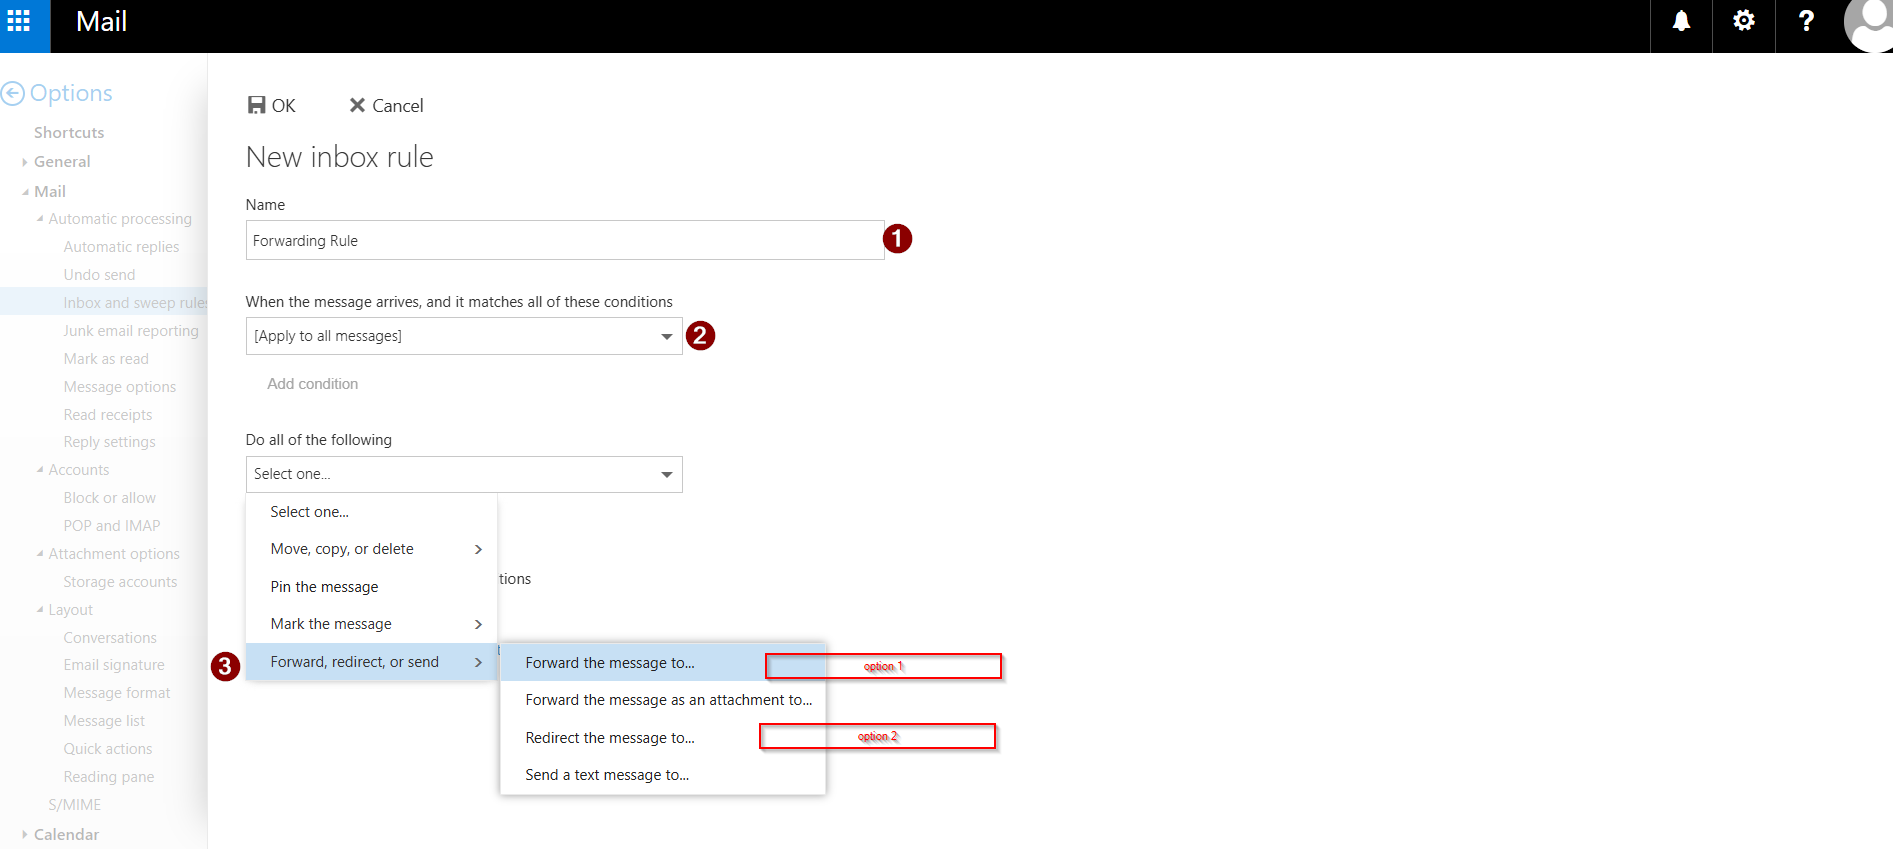Choose Forward the message to...
The height and width of the screenshot is (849, 1893).
(610, 663)
